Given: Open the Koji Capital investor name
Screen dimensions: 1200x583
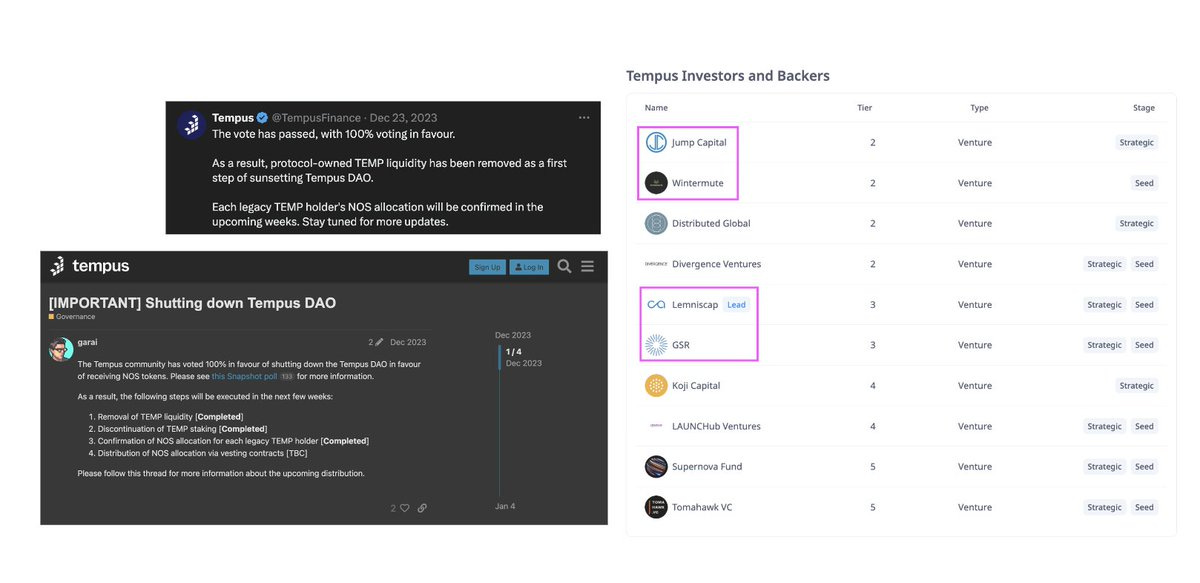Looking at the screenshot, I should tap(696, 385).
